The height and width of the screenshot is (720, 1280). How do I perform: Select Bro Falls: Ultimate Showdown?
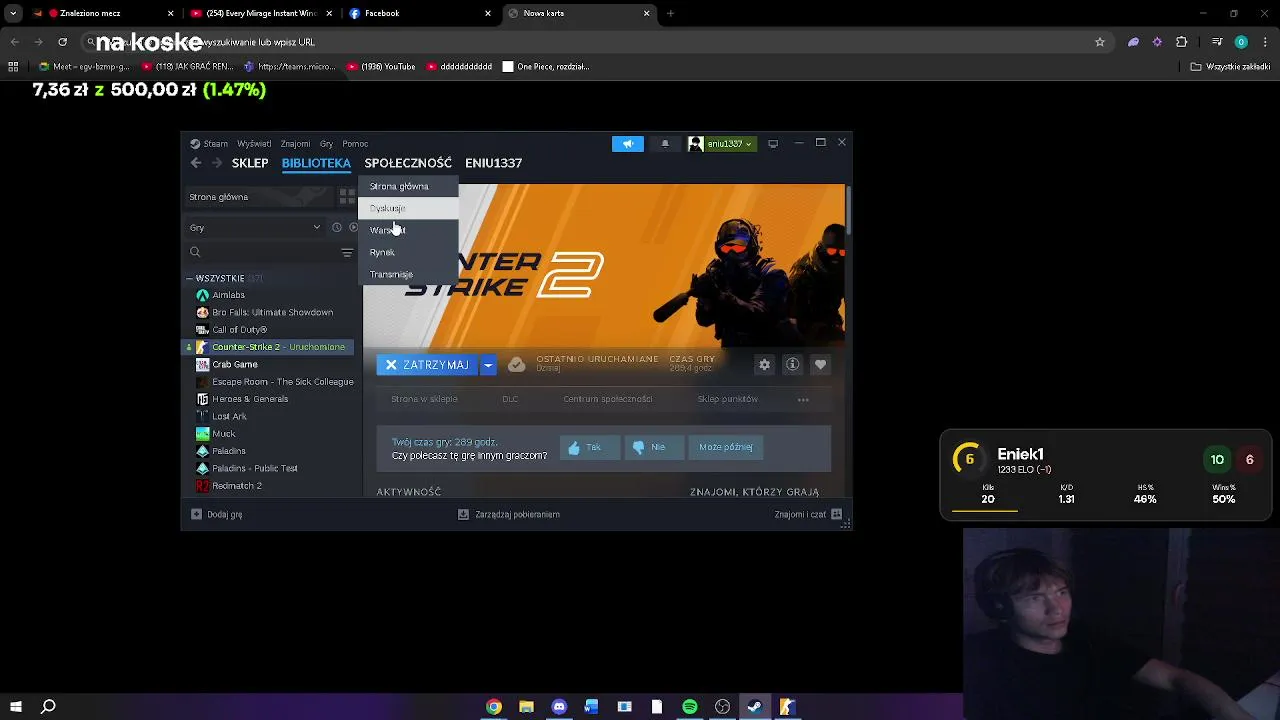(272, 312)
